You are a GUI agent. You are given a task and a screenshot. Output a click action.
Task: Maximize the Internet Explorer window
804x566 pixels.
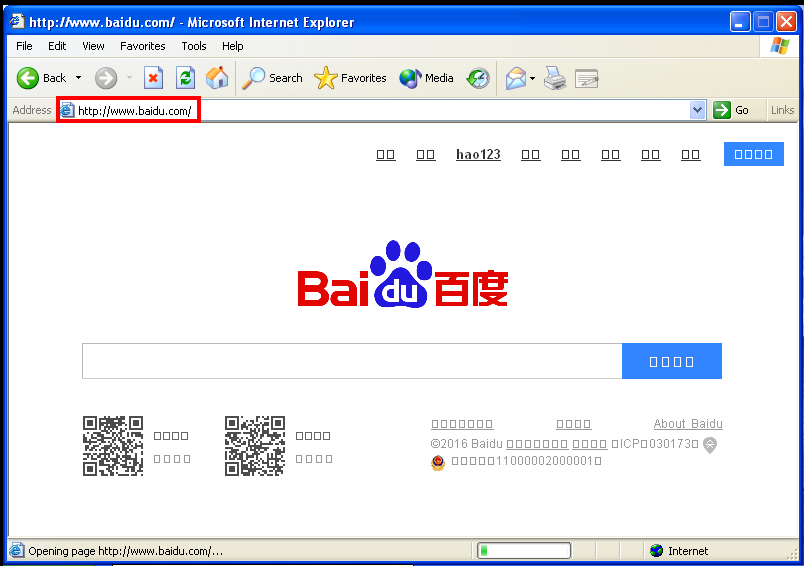(763, 22)
